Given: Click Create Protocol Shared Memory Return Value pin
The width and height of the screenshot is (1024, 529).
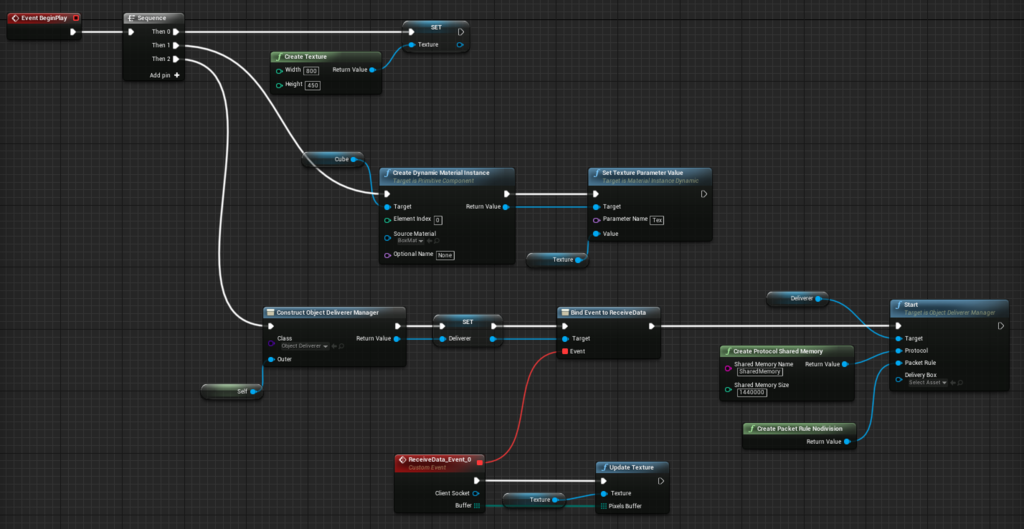Looking at the screenshot, I should (844, 364).
